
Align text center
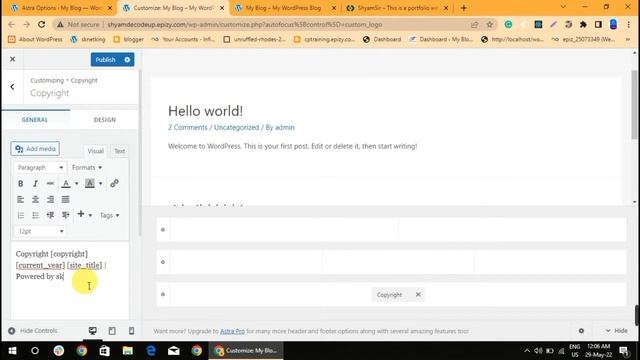click(36, 199)
